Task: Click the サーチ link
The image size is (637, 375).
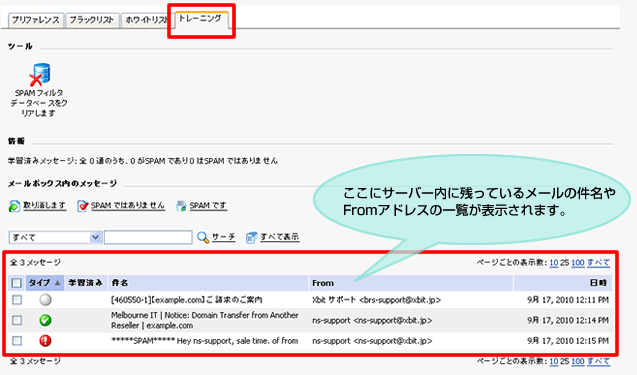Action: pyautogui.click(x=223, y=237)
